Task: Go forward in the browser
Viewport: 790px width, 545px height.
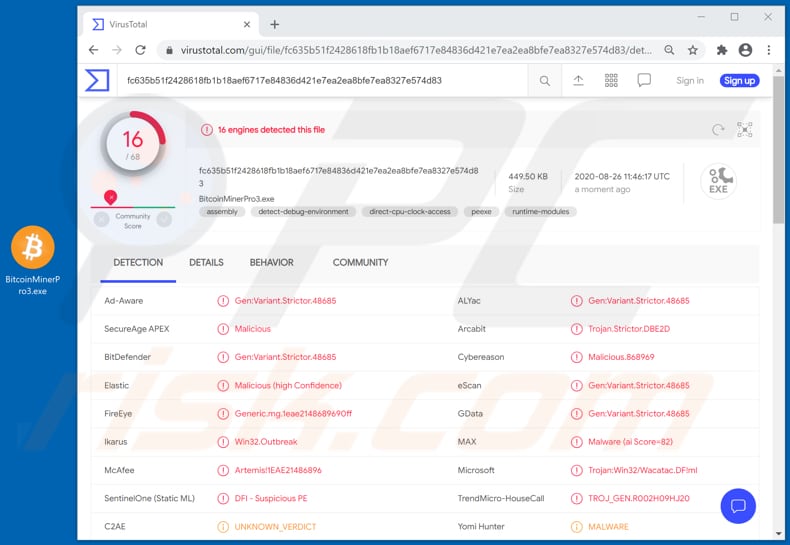Action: [117, 50]
